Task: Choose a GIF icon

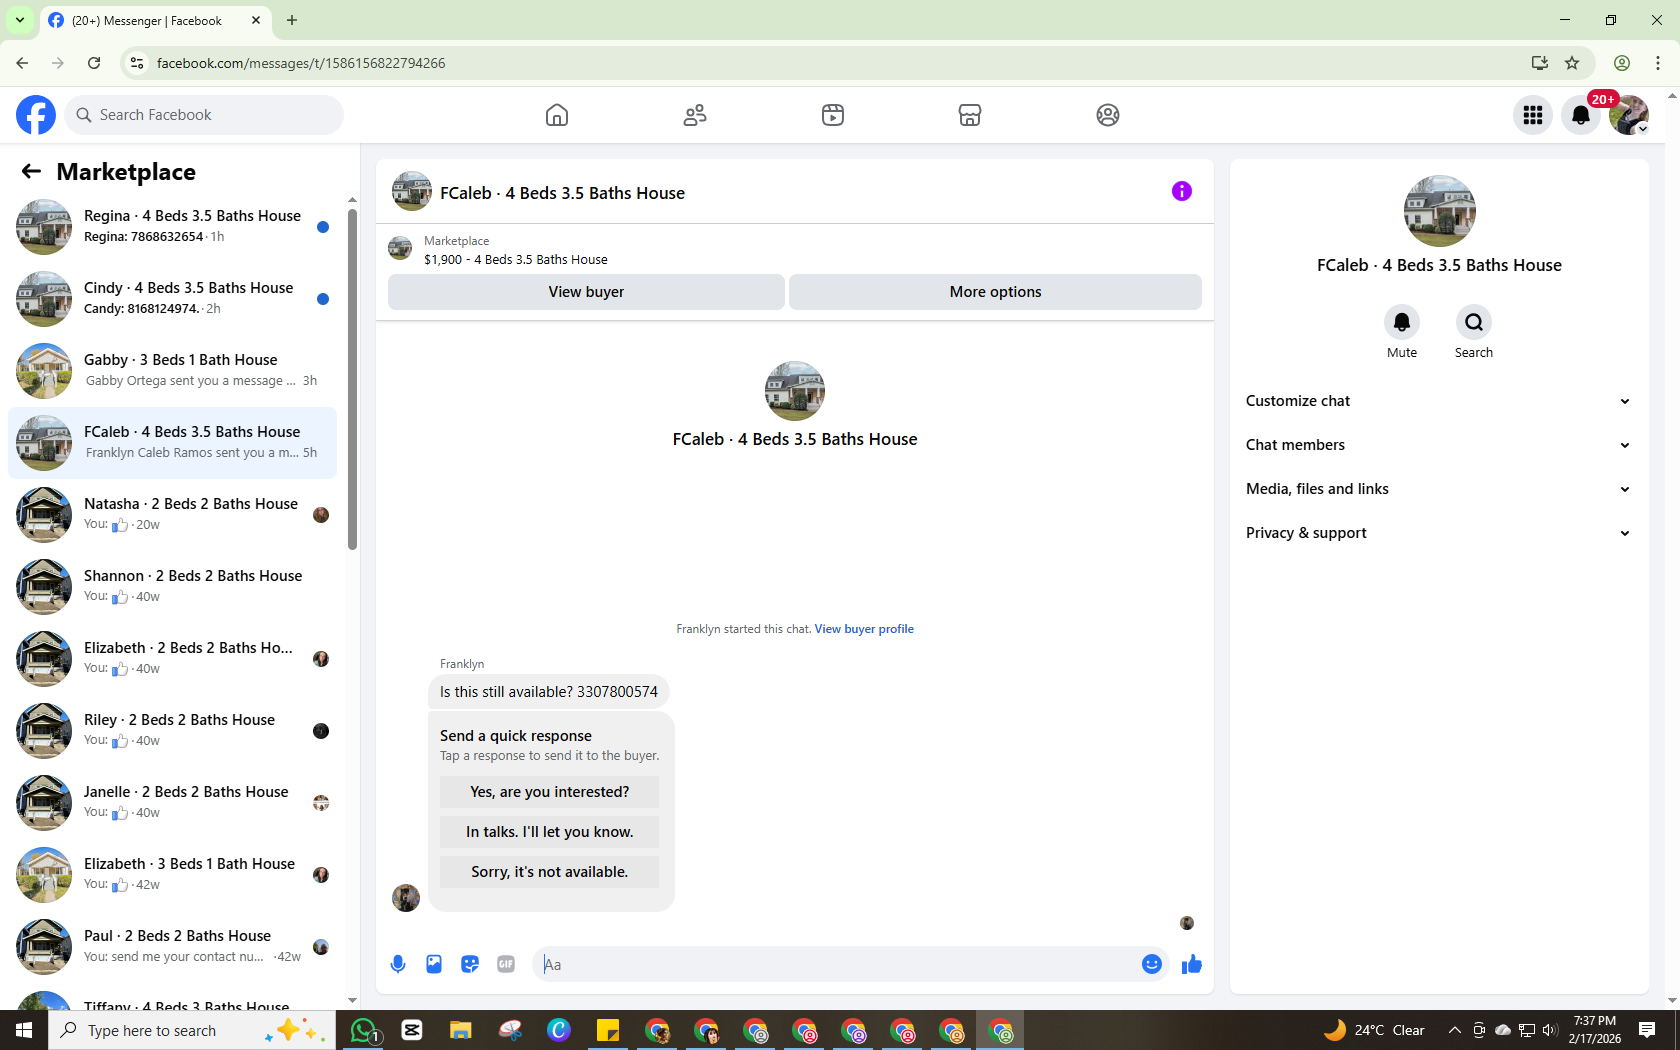Action: click(x=506, y=964)
